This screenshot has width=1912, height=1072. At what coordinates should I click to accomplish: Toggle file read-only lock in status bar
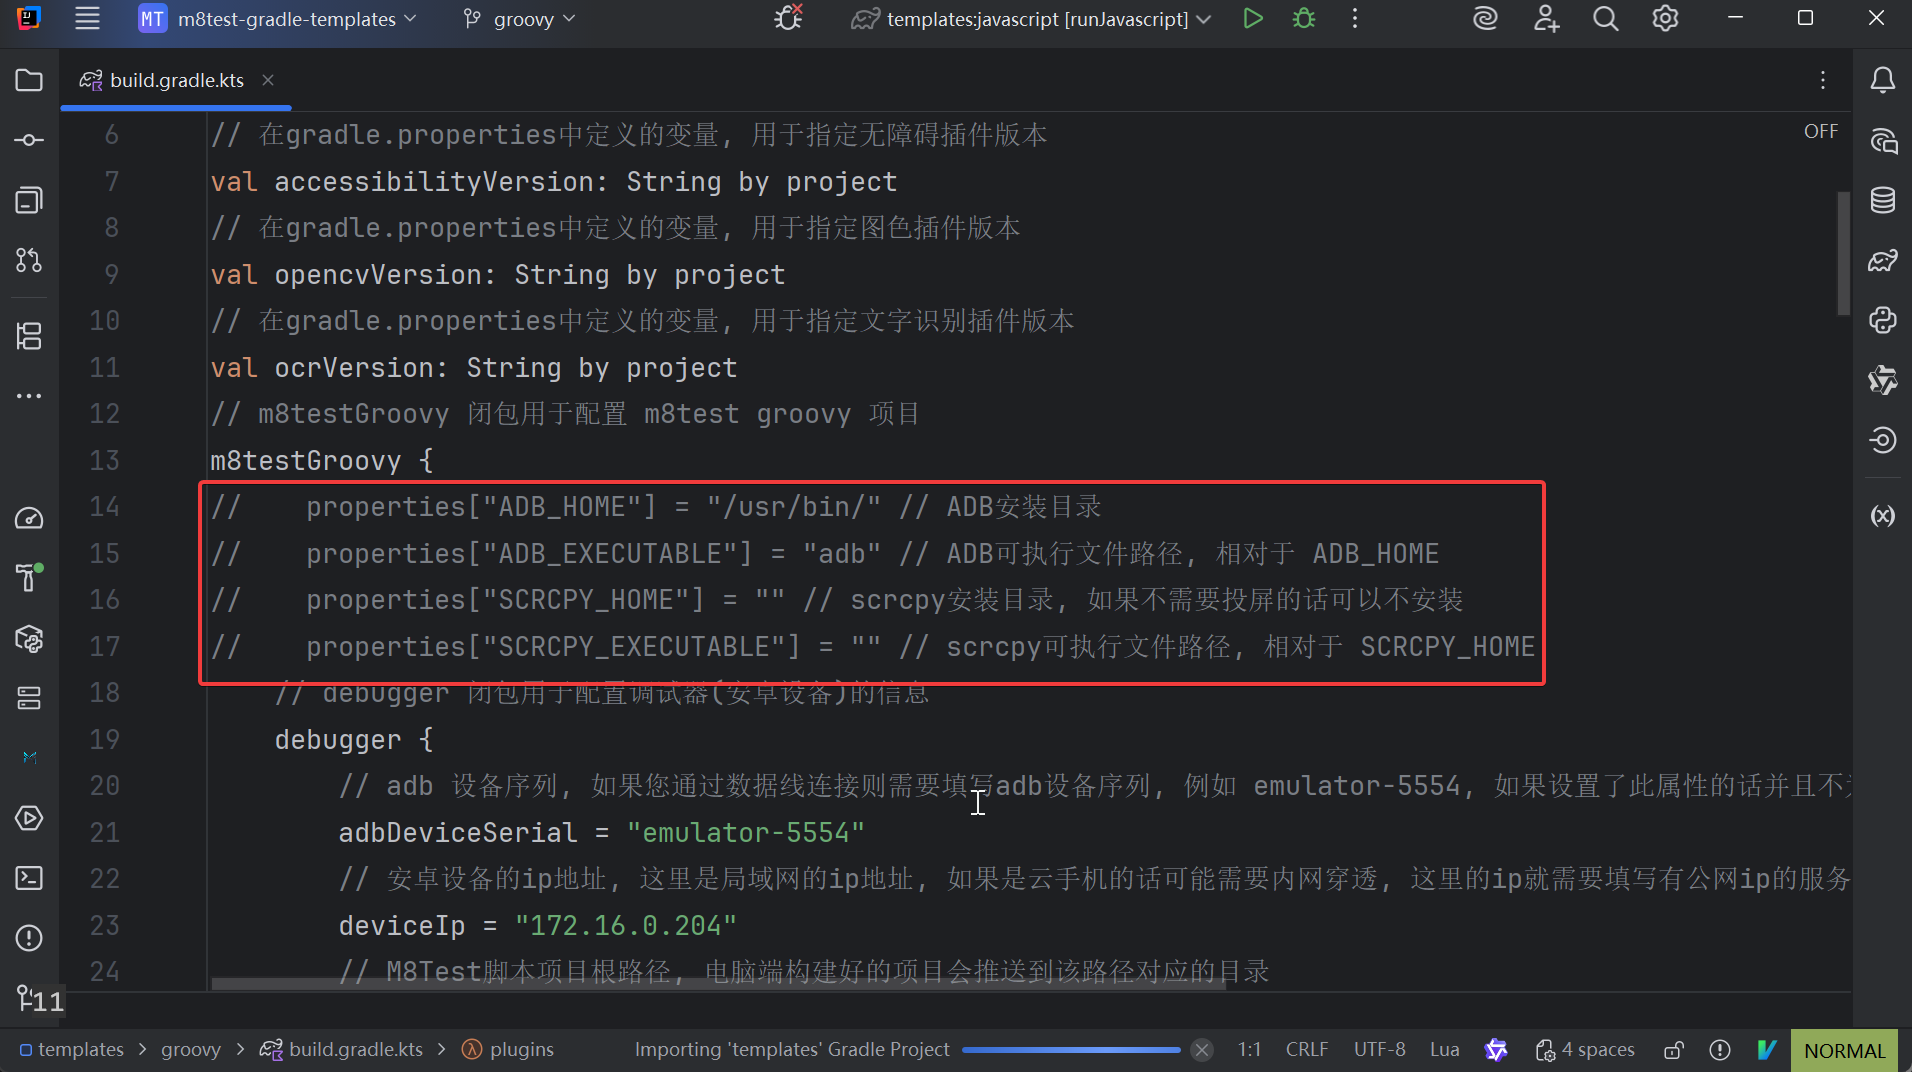pos(1673,1050)
